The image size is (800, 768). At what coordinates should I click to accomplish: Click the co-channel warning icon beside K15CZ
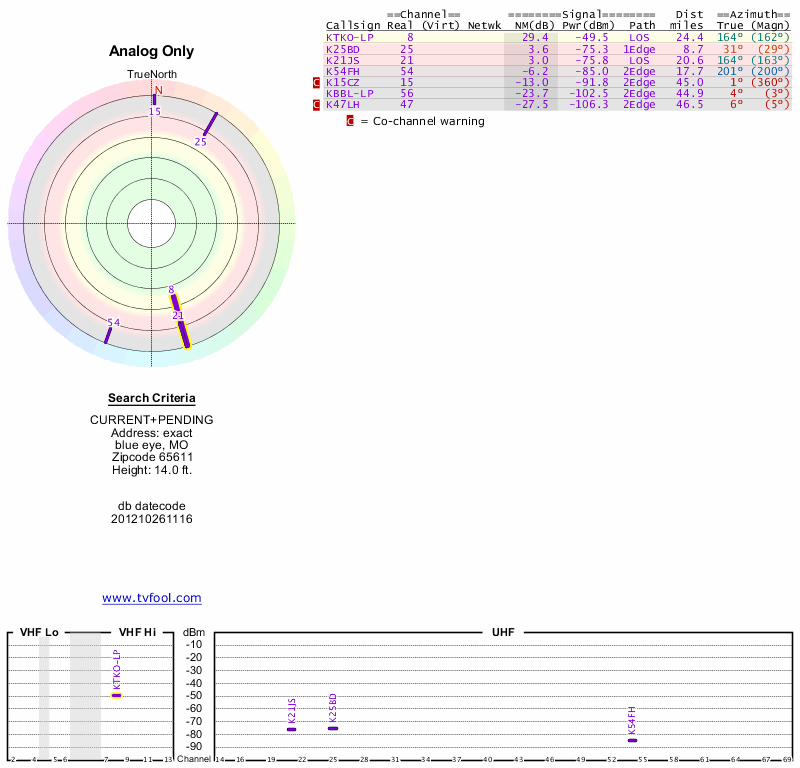(x=317, y=82)
